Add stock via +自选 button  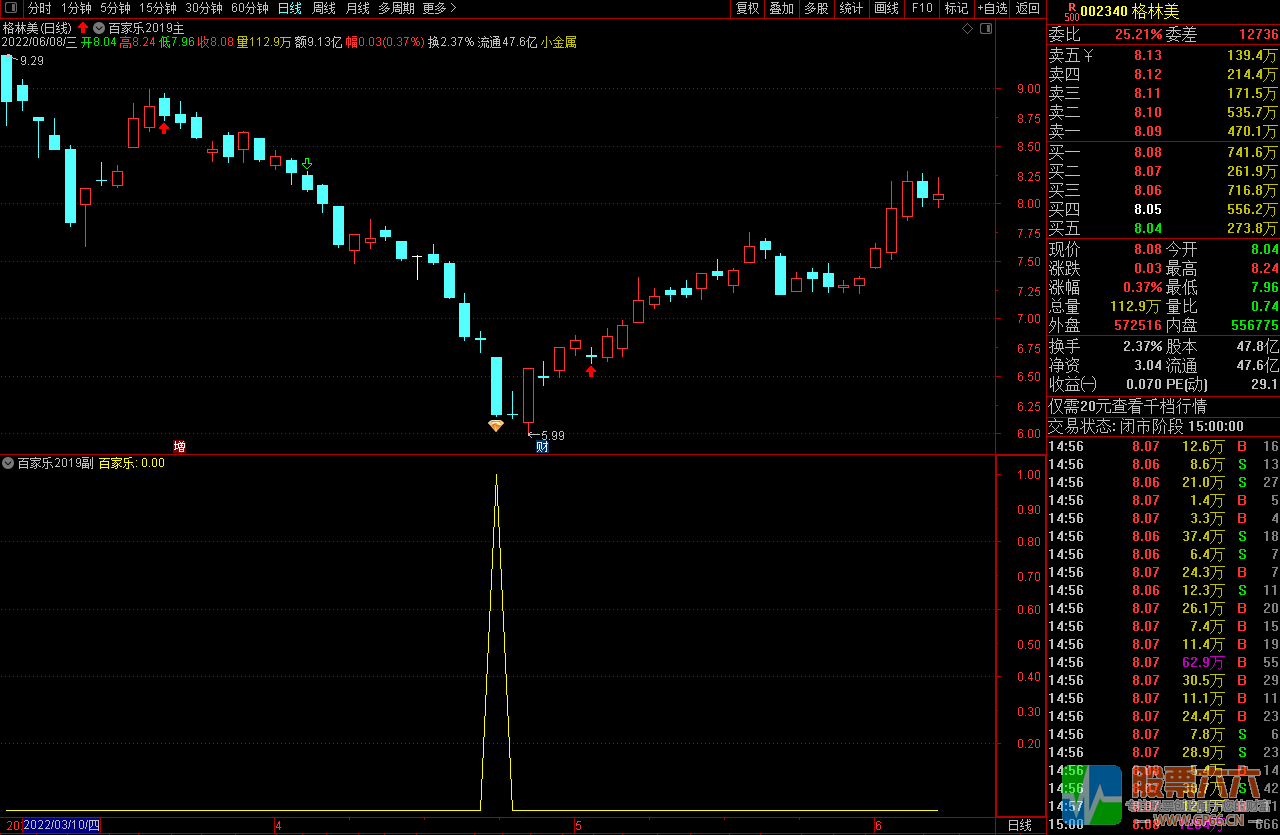992,8
